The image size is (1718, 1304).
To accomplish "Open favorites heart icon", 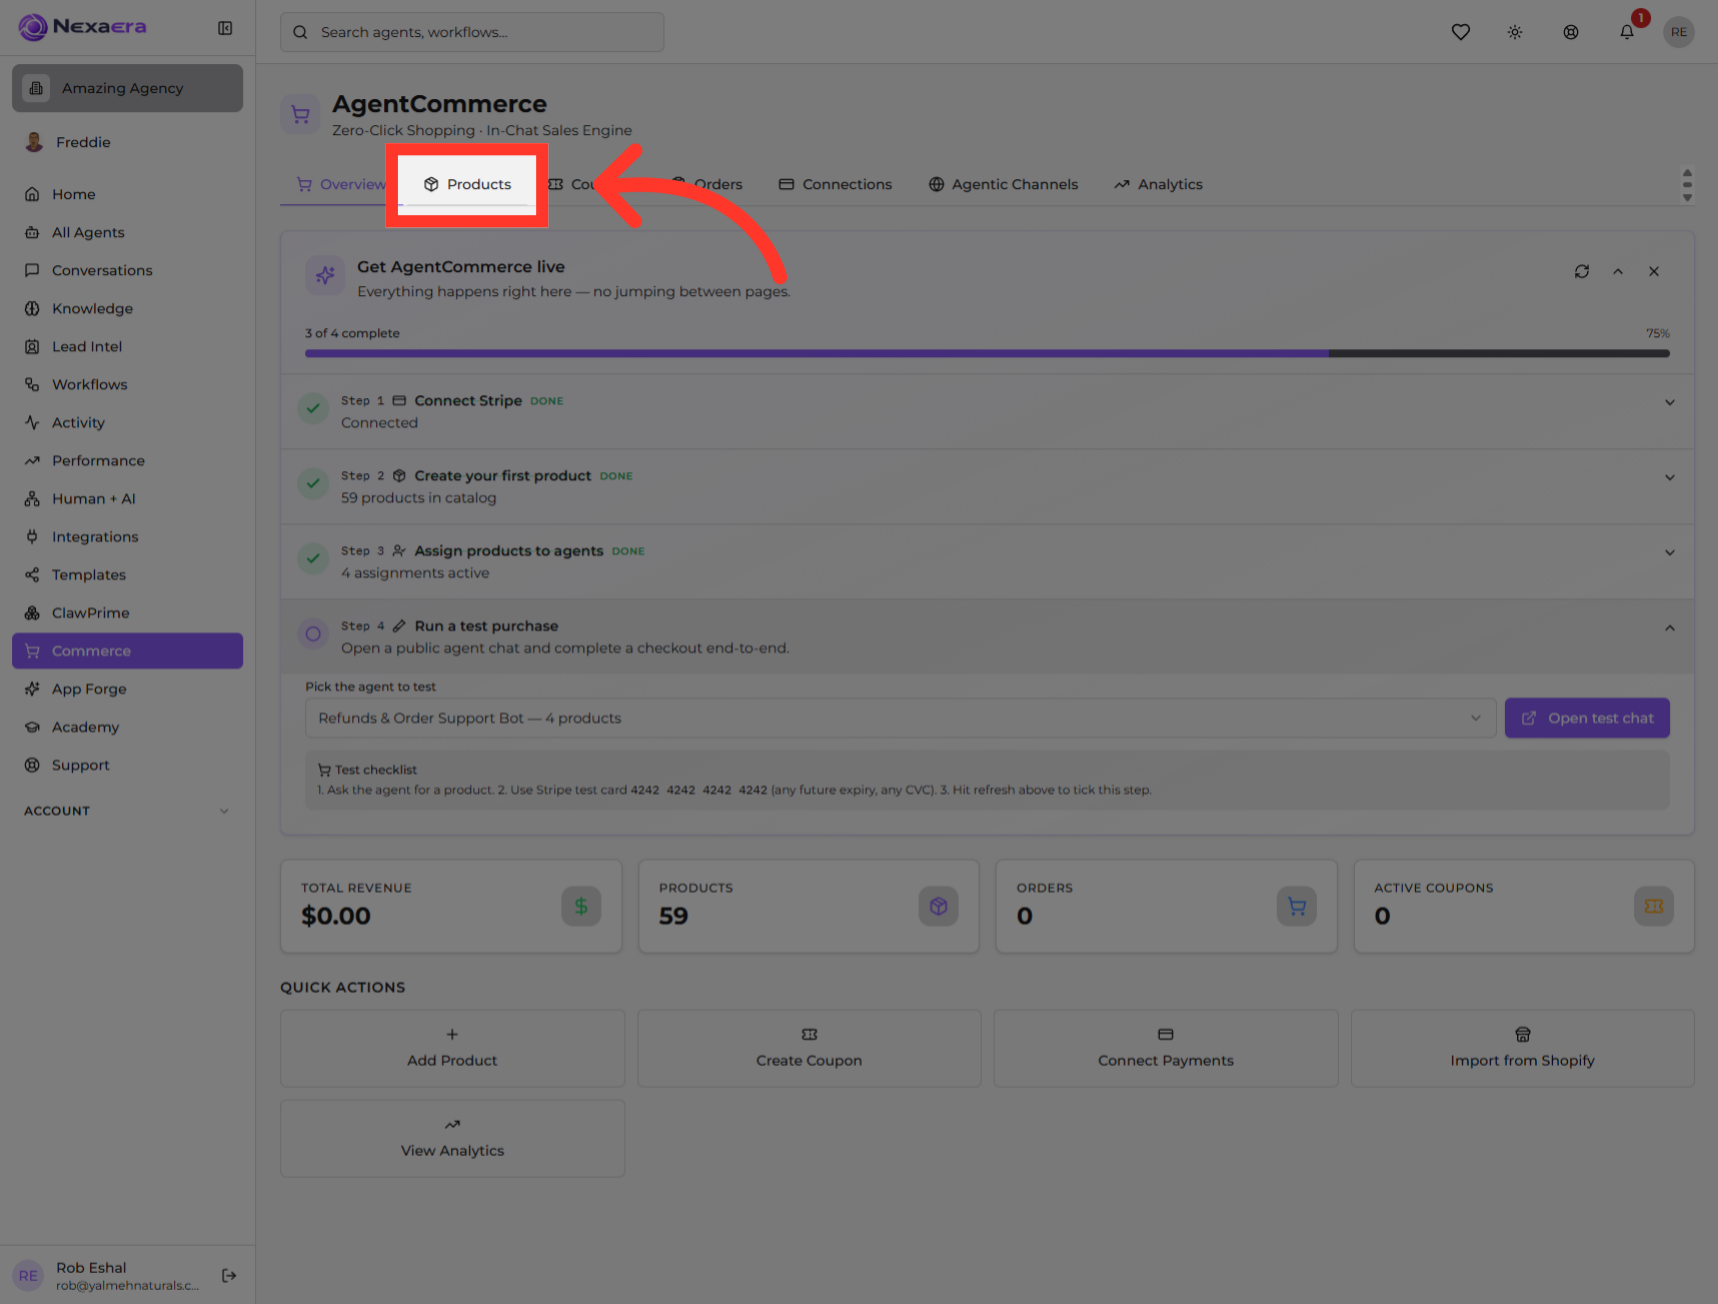I will point(1461,32).
